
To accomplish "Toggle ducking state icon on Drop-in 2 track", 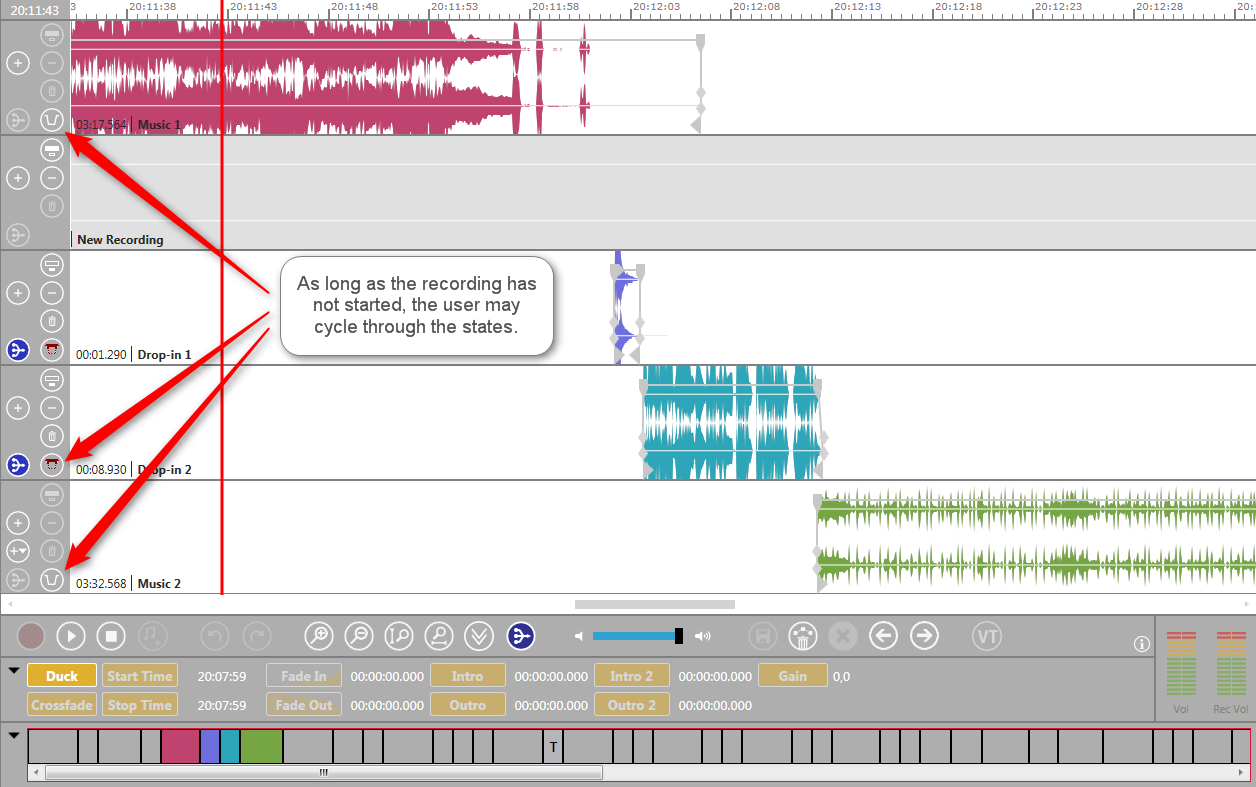I will click(x=52, y=464).
